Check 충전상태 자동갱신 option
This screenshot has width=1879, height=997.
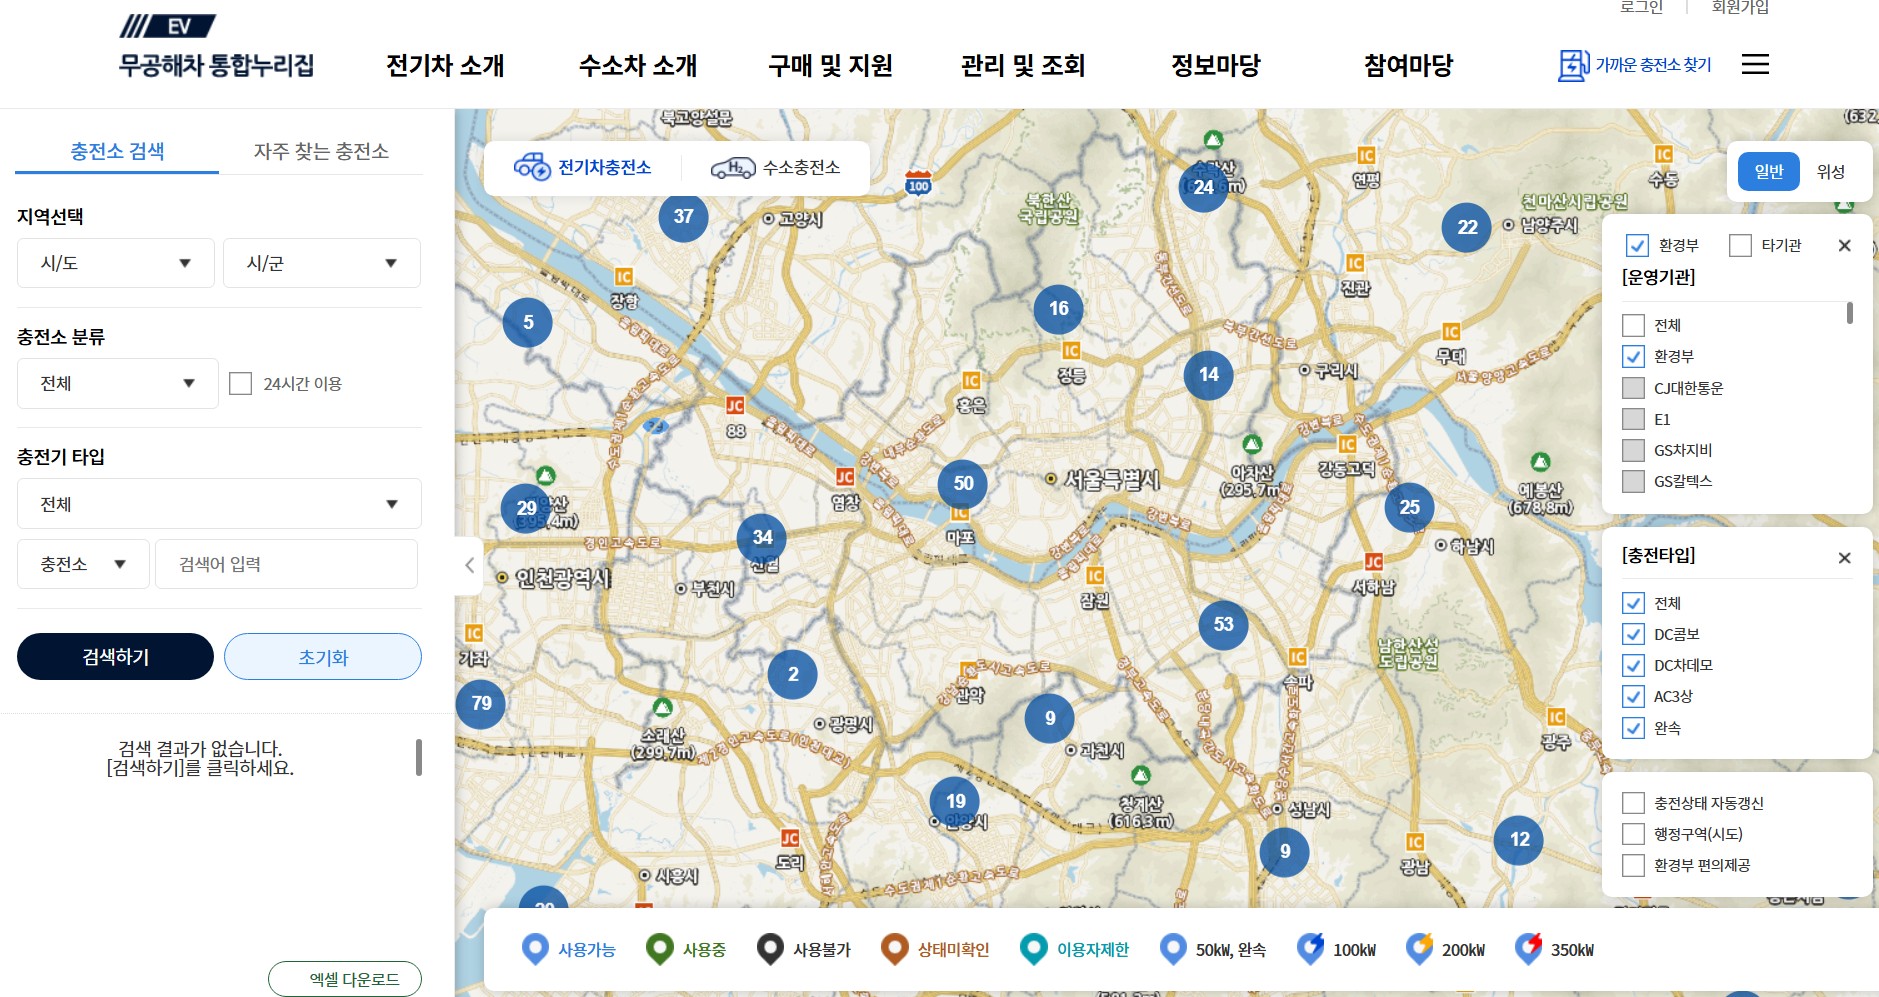click(1634, 802)
